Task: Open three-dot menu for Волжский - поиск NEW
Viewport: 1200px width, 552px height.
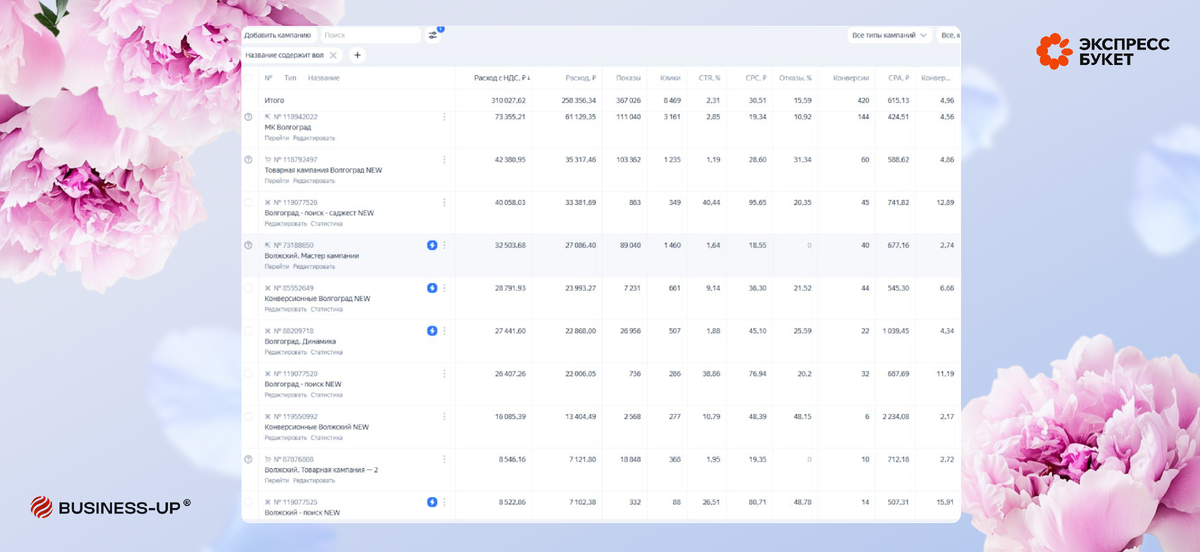Action: point(444,502)
